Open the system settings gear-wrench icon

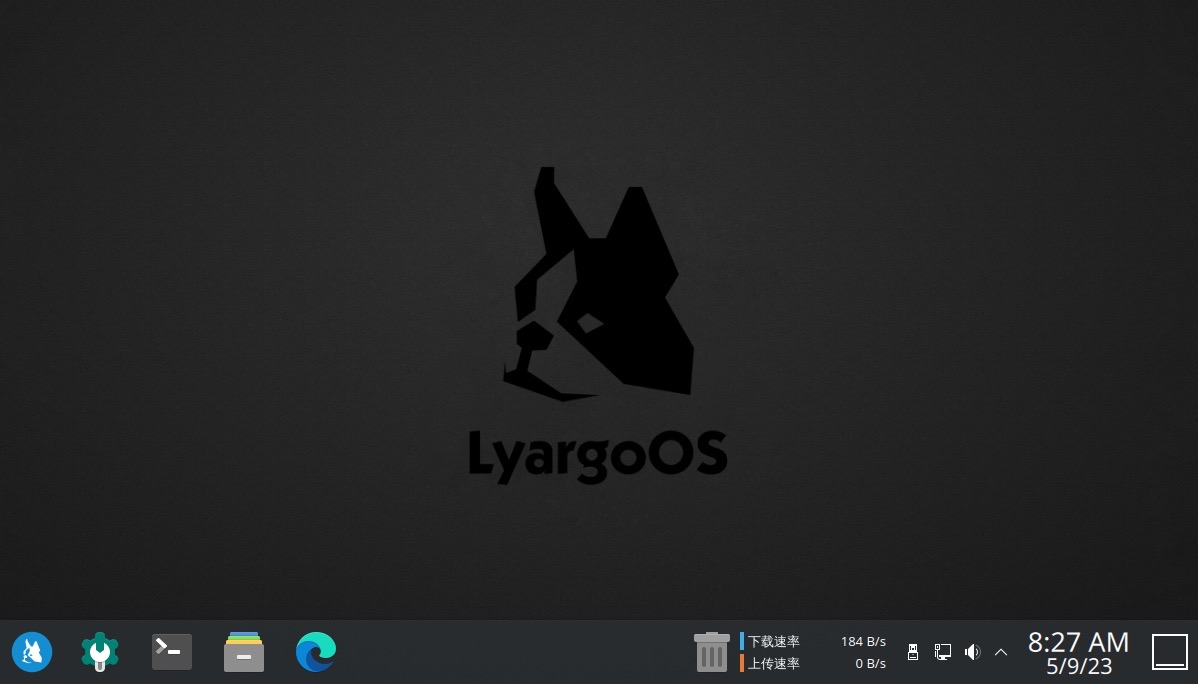tap(100, 652)
